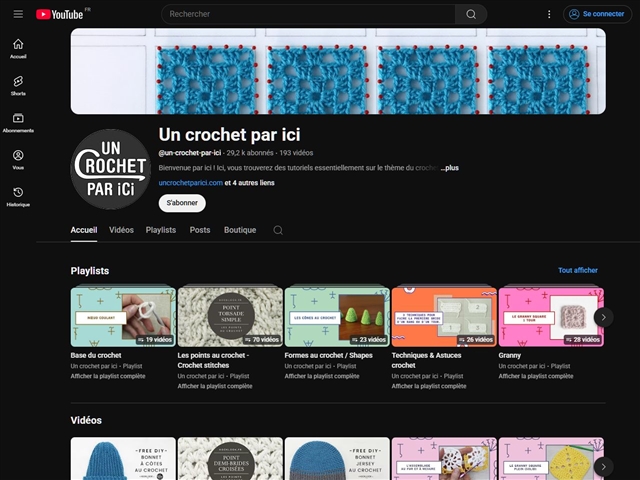Viewport: 640px width, 480px height.
Task: Open the Base du crochet playlist thumbnail
Action: (x=123, y=317)
